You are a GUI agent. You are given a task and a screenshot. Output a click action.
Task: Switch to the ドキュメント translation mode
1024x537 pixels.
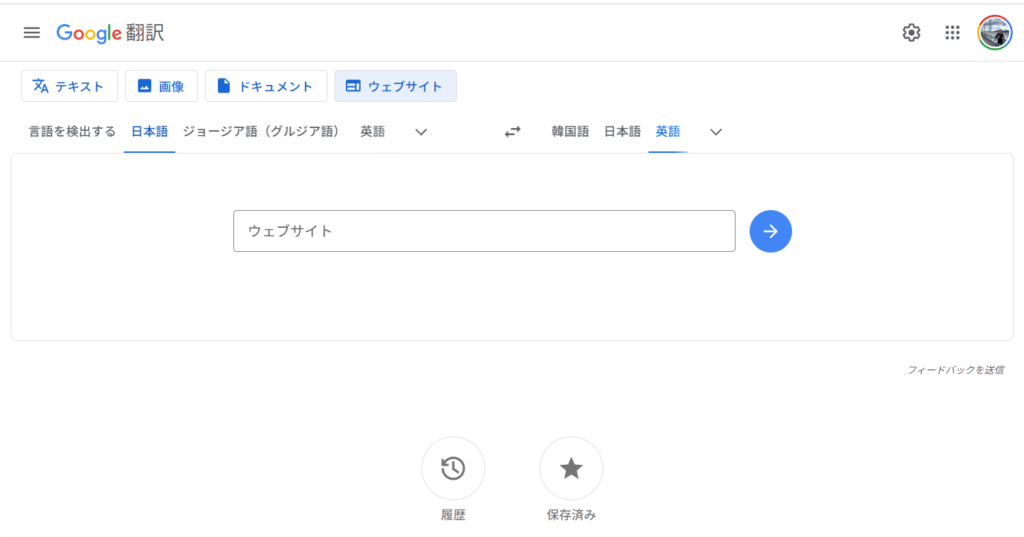click(266, 86)
